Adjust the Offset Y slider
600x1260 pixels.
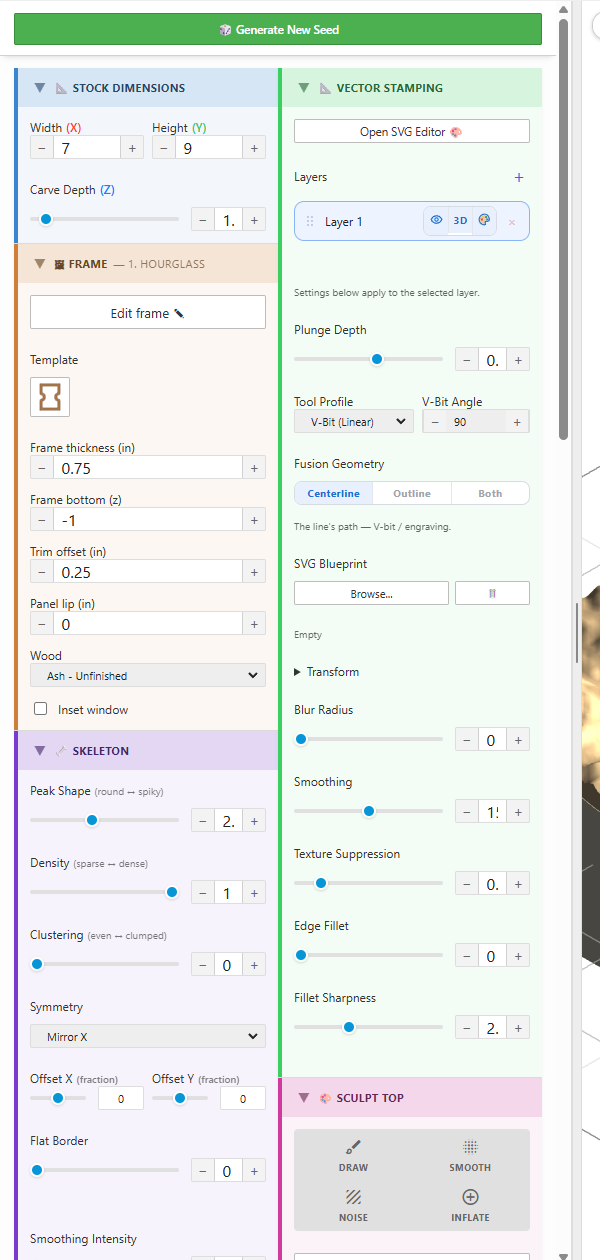180,1098
